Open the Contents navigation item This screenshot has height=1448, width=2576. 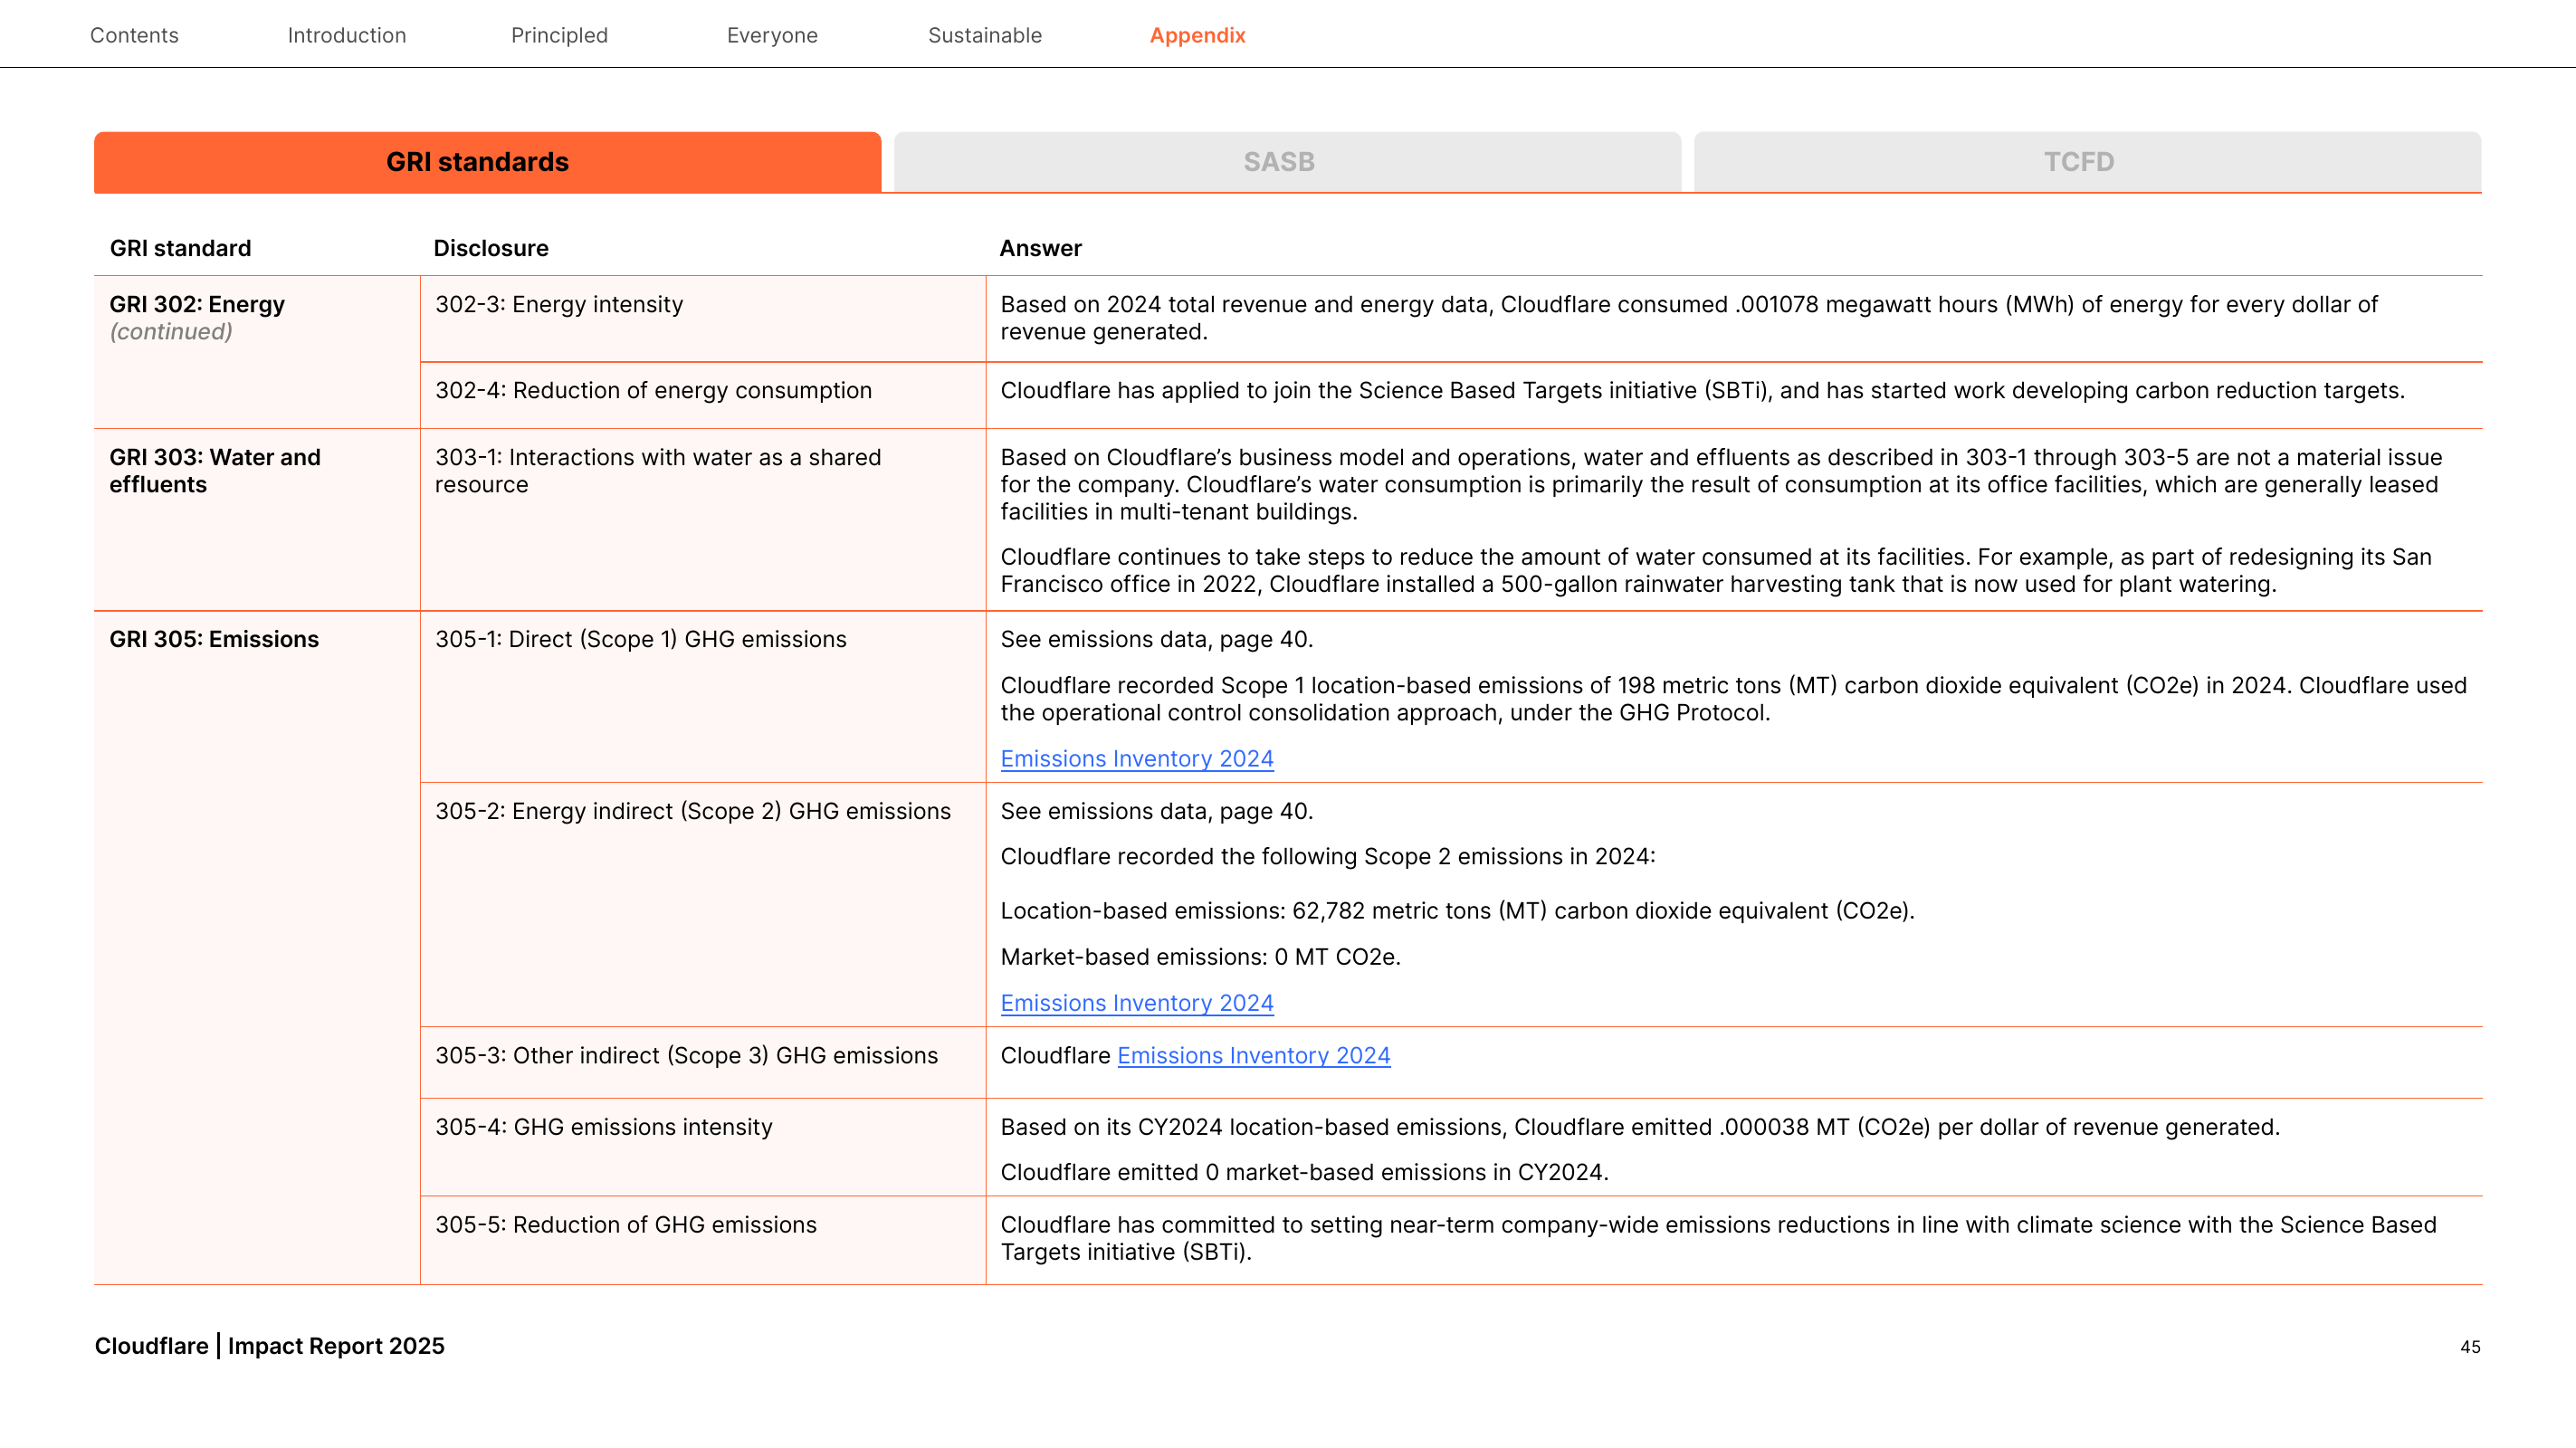[x=134, y=35]
